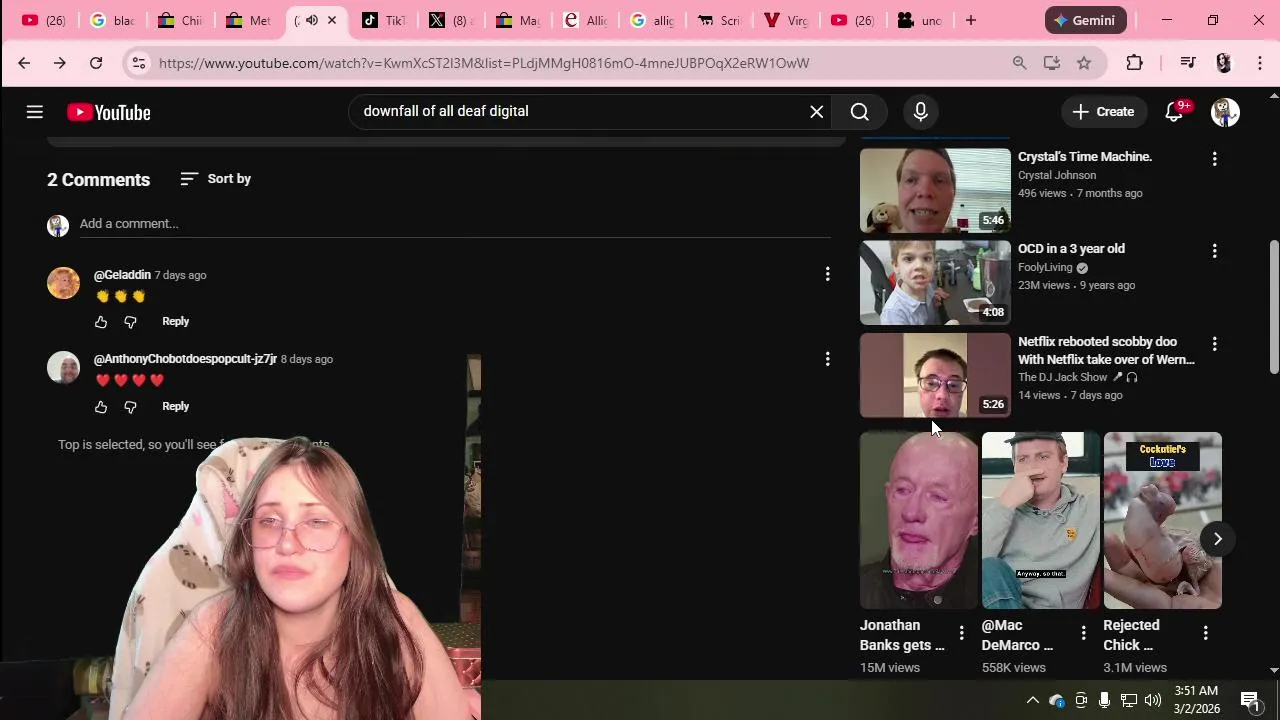Dislike the @AnthonyChobotdoespopcult comment
This screenshot has width=1280, height=720.
coord(130,407)
